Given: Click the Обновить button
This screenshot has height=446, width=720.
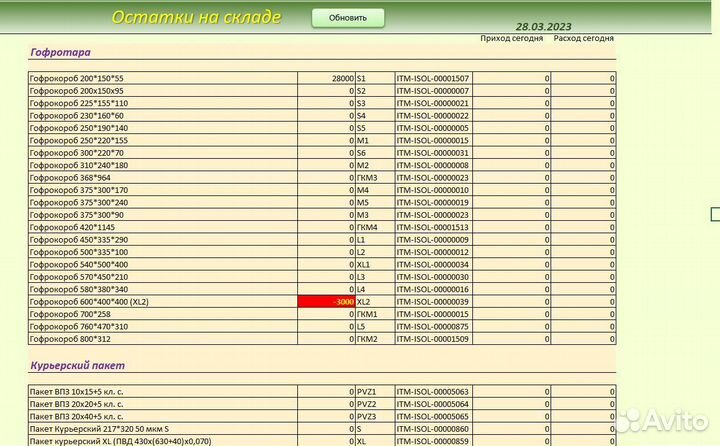Looking at the screenshot, I should (347, 17).
